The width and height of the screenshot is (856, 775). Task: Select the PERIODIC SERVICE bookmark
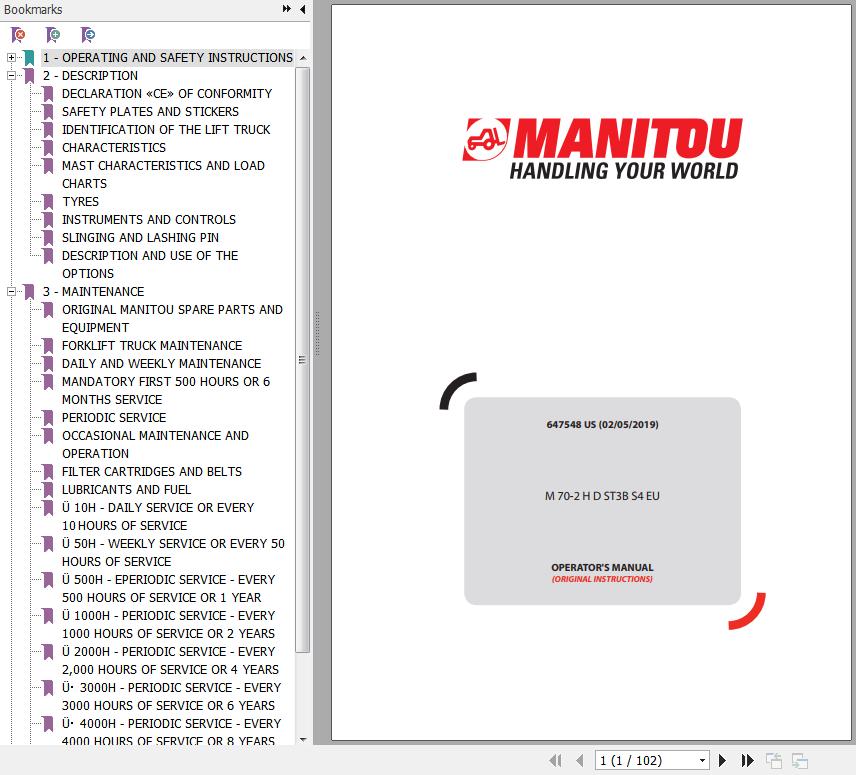(114, 418)
